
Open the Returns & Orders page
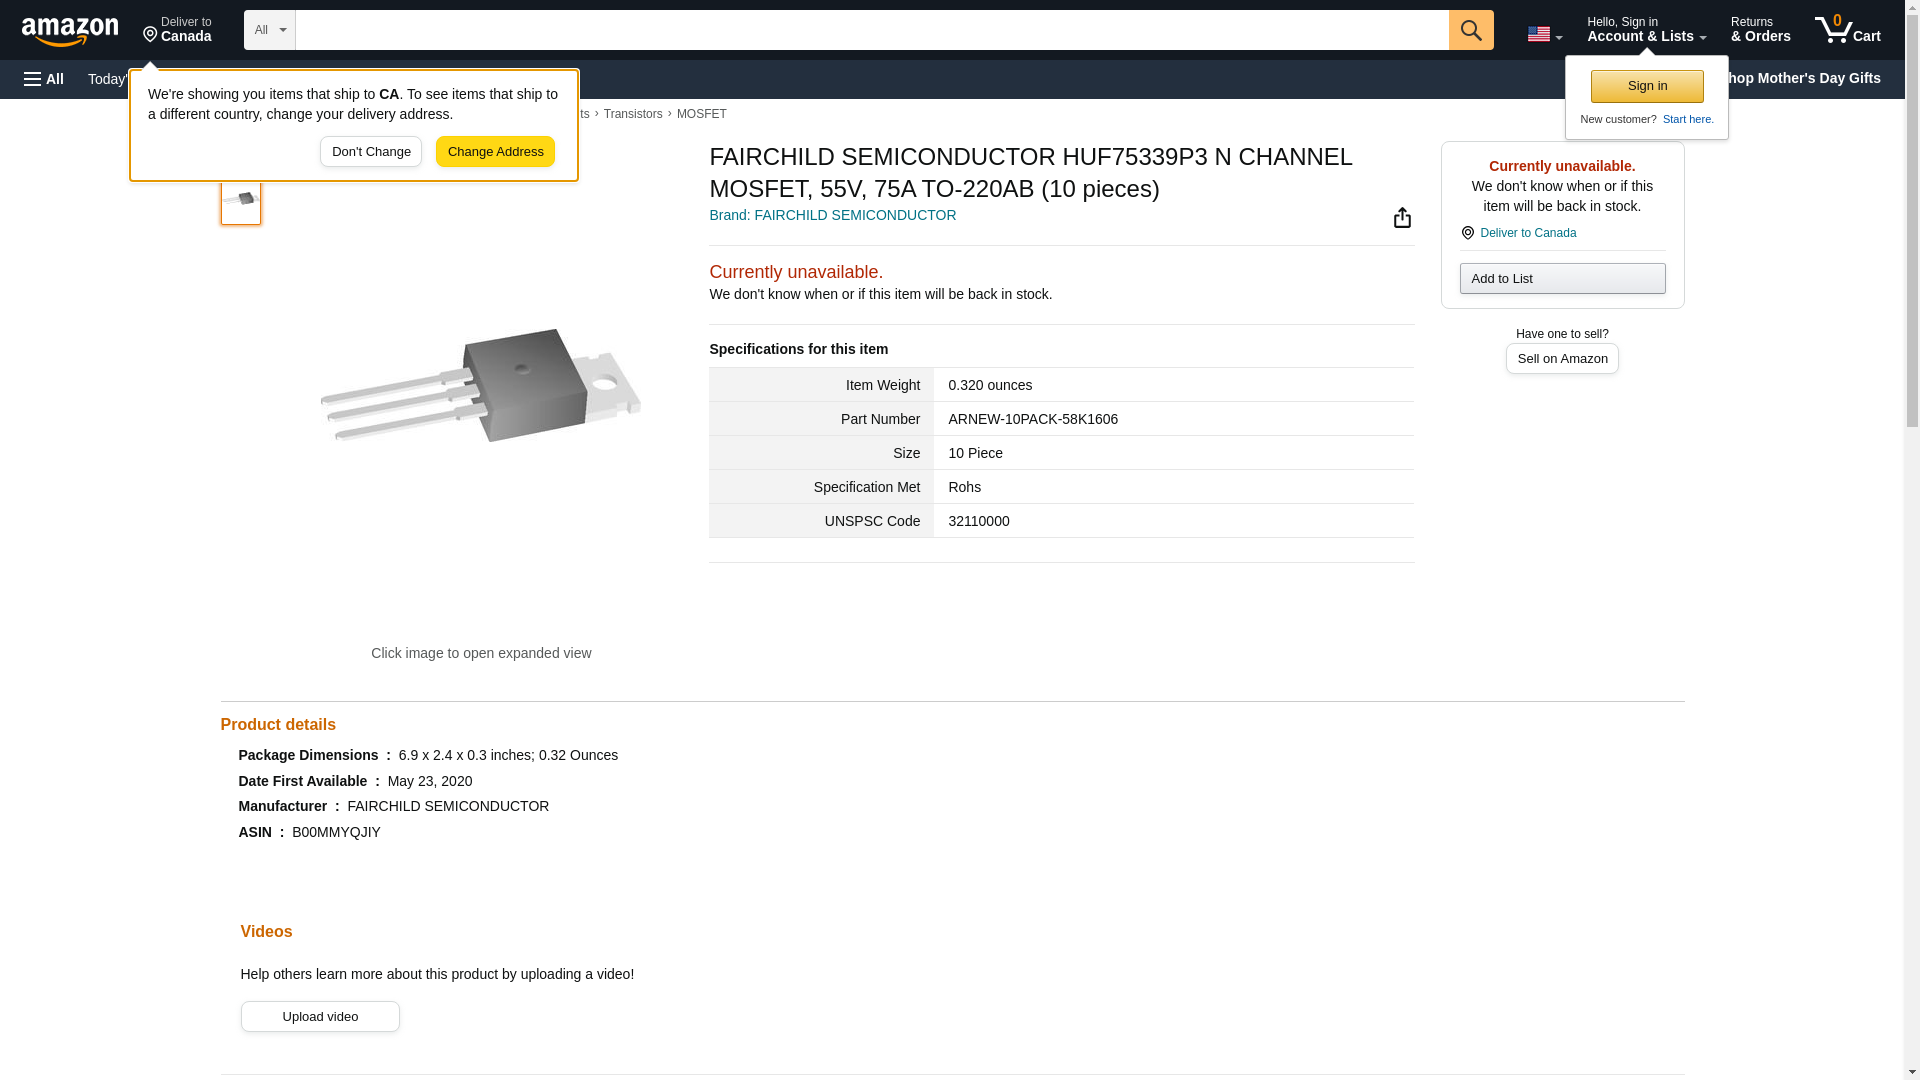click(1760, 30)
